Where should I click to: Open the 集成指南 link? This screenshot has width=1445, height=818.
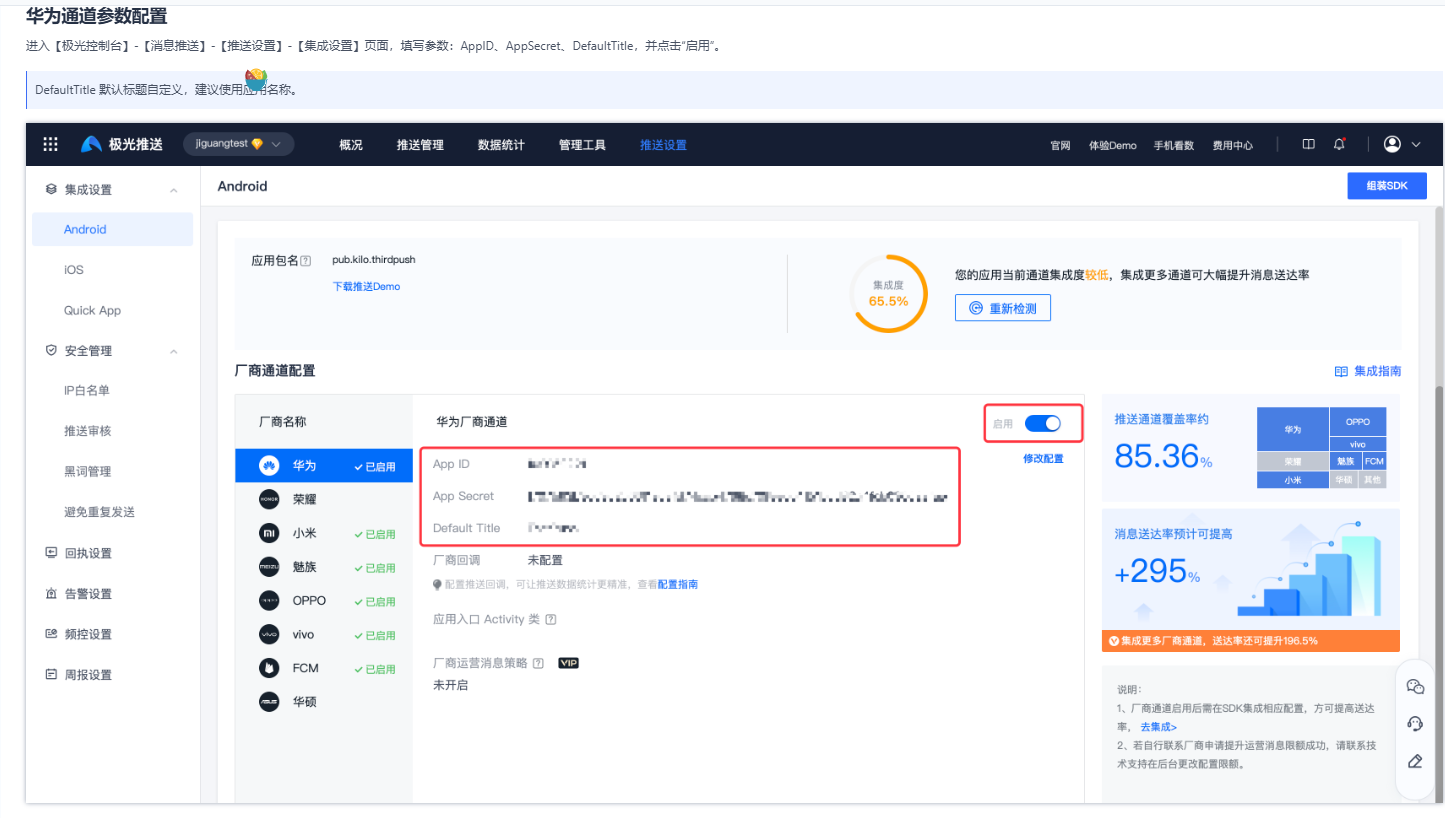pyautogui.click(x=1368, y=371)
